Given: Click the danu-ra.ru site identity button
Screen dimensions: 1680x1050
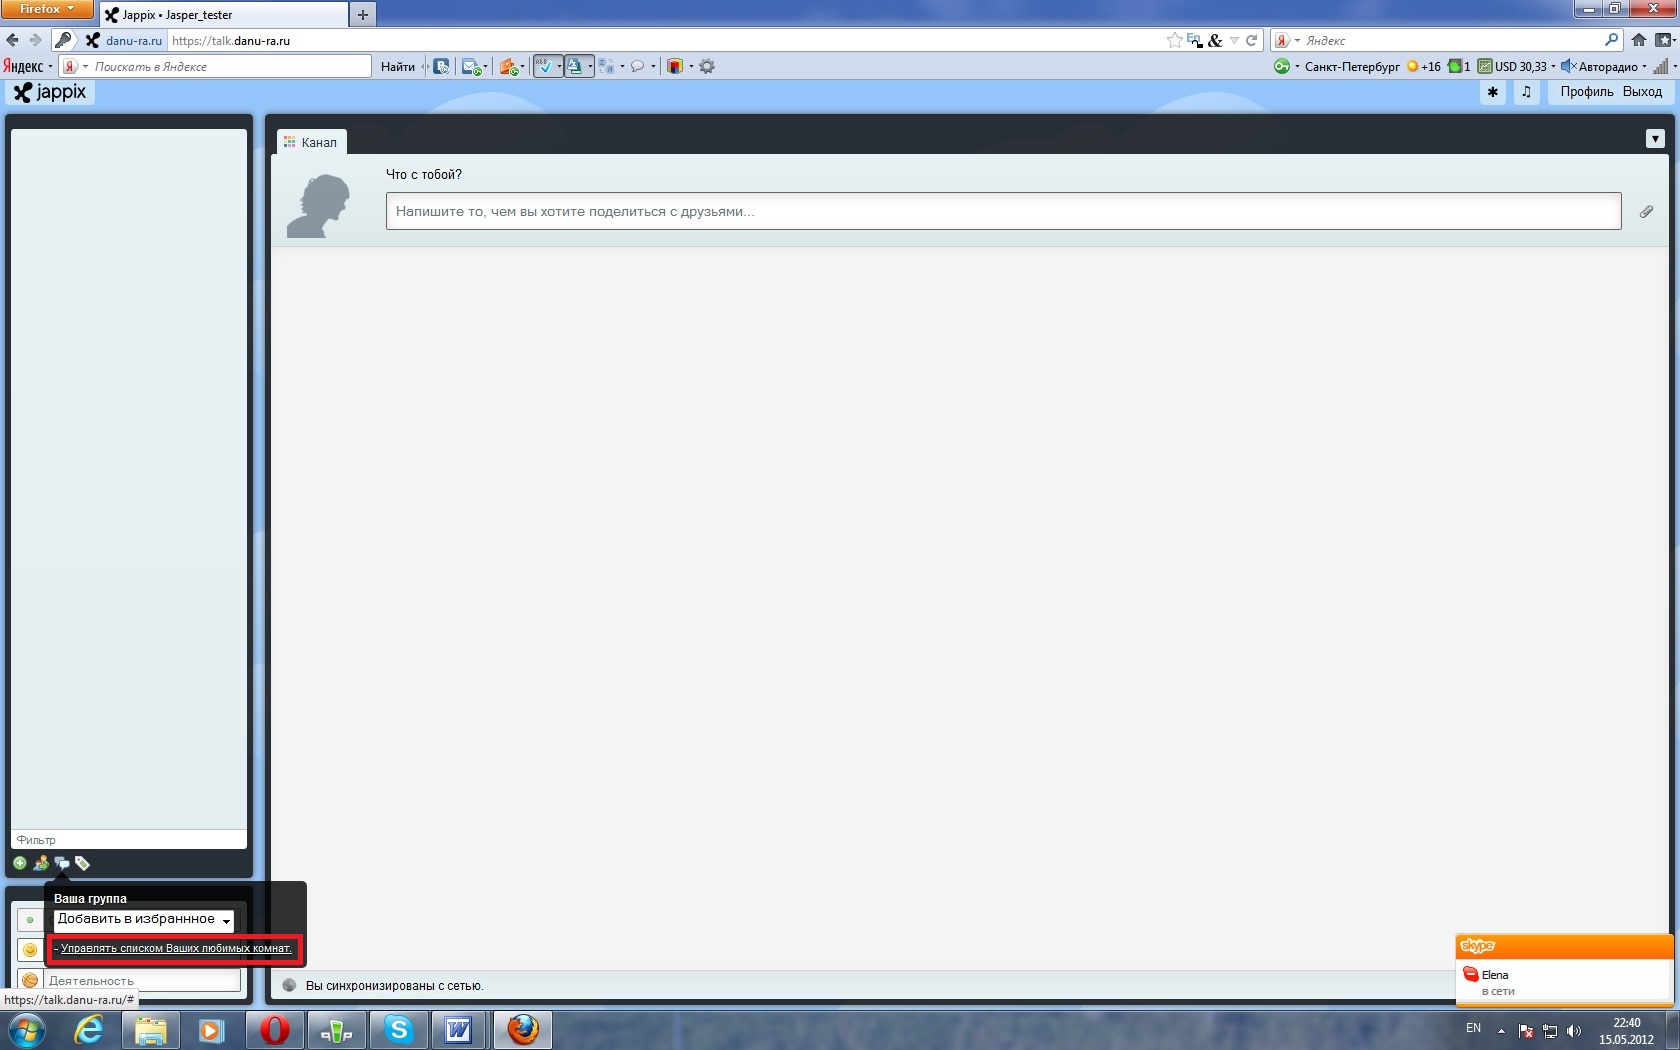Looking at the screenshot, I should click(x=125, y=40).
